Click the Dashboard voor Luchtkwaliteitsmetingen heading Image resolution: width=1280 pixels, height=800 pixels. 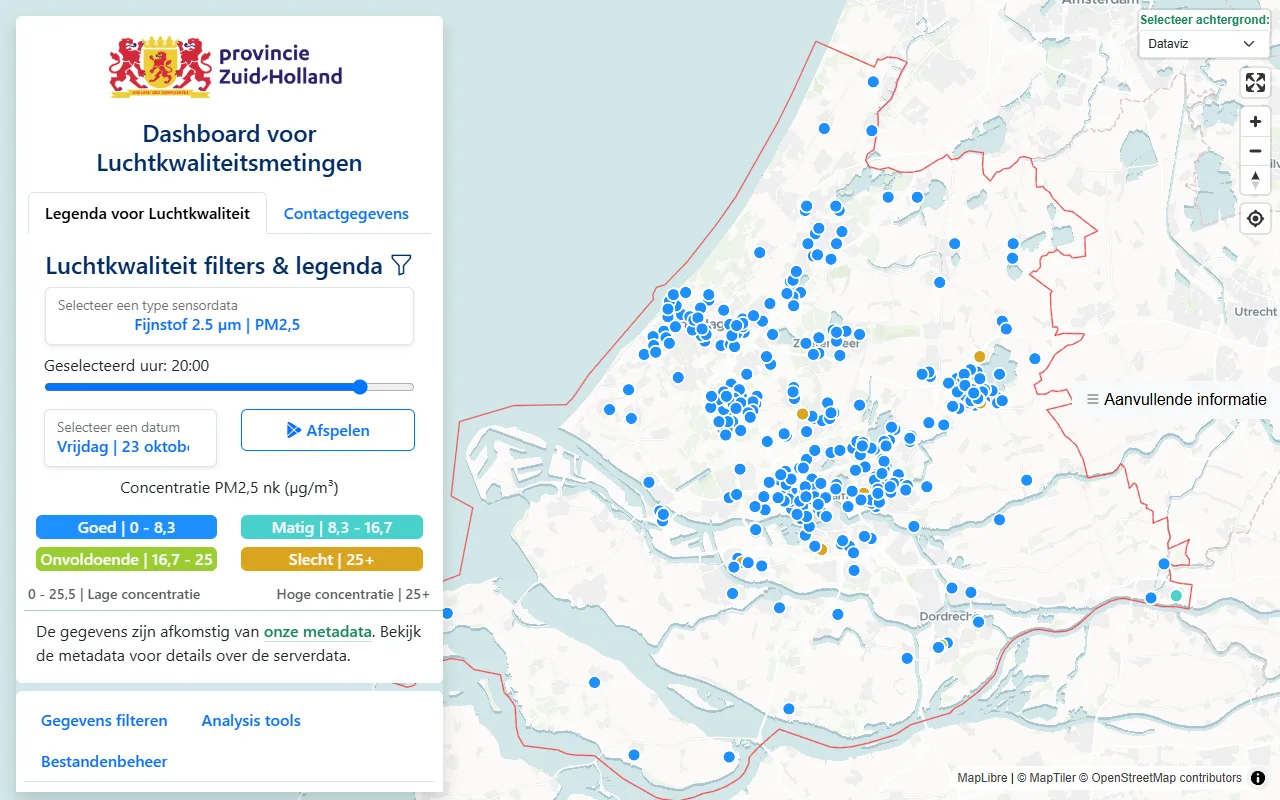(x=229, y=148)
